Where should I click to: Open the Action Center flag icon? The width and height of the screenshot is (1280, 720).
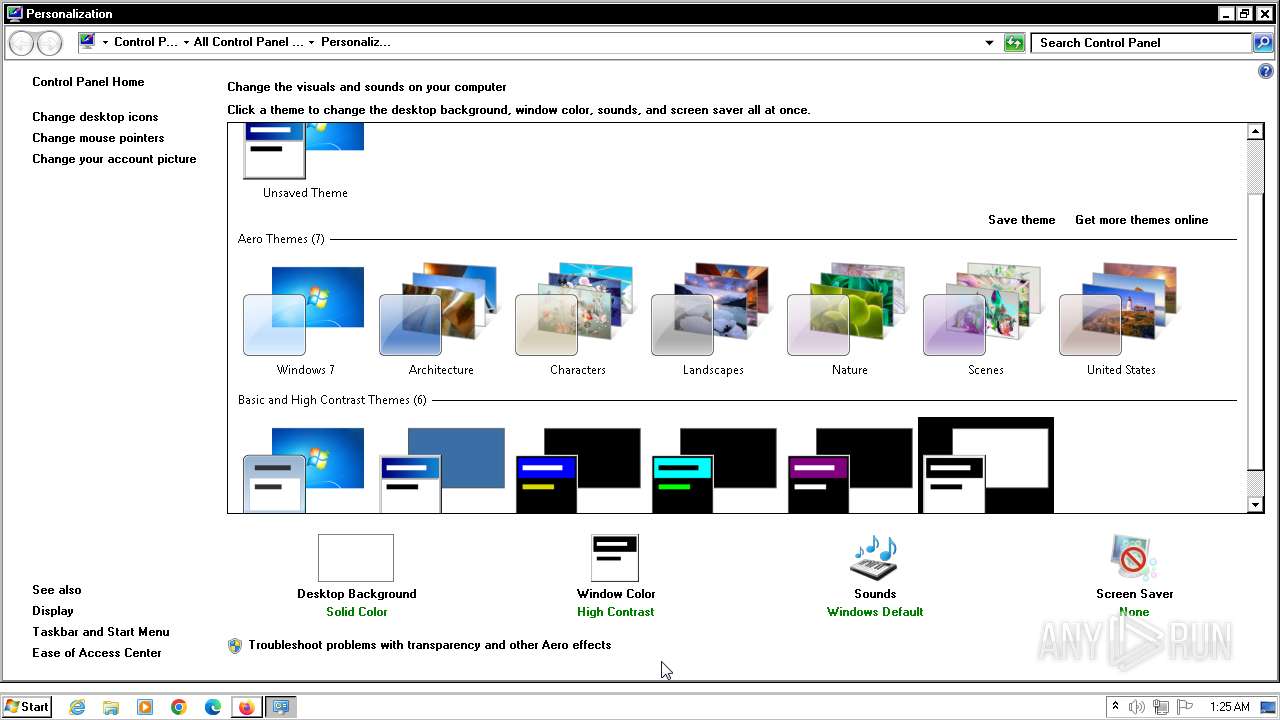click(x=1185, y=707)
